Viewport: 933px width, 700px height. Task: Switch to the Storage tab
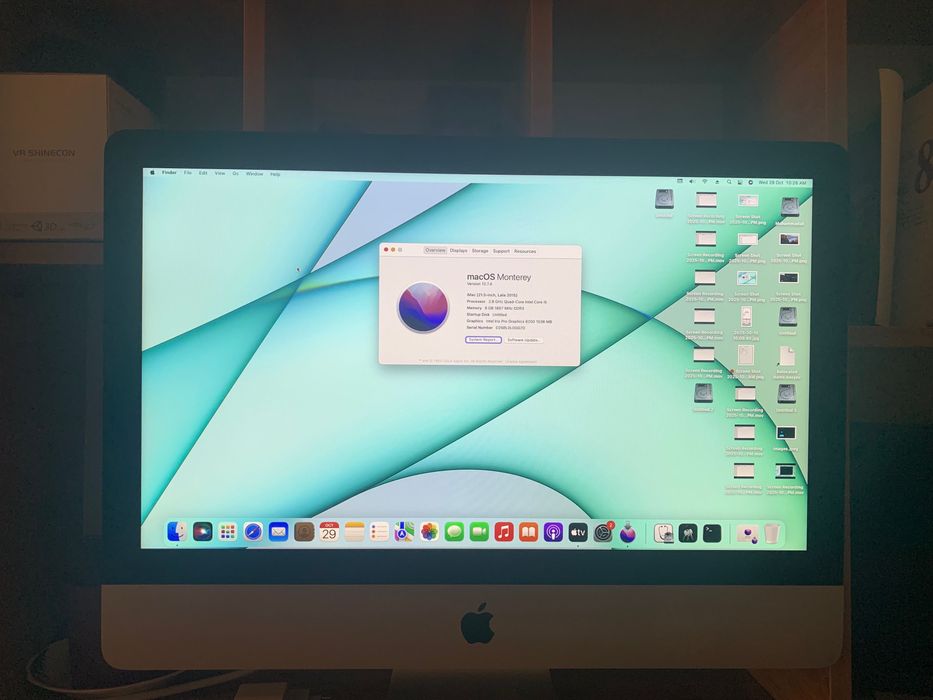pos(480,251)
